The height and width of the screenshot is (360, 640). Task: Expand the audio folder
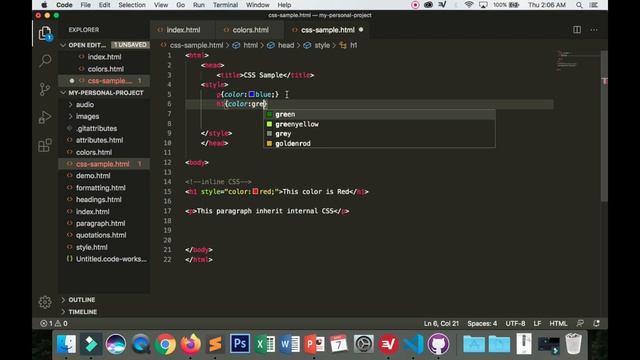pos(85,105)
